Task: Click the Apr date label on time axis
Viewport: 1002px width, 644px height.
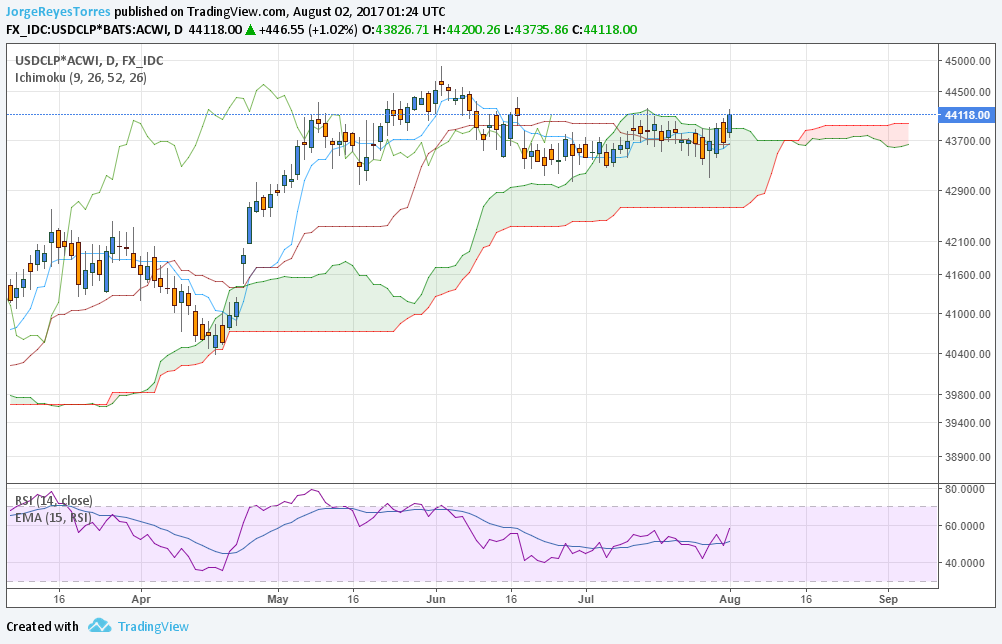Action: coord(141,599)
